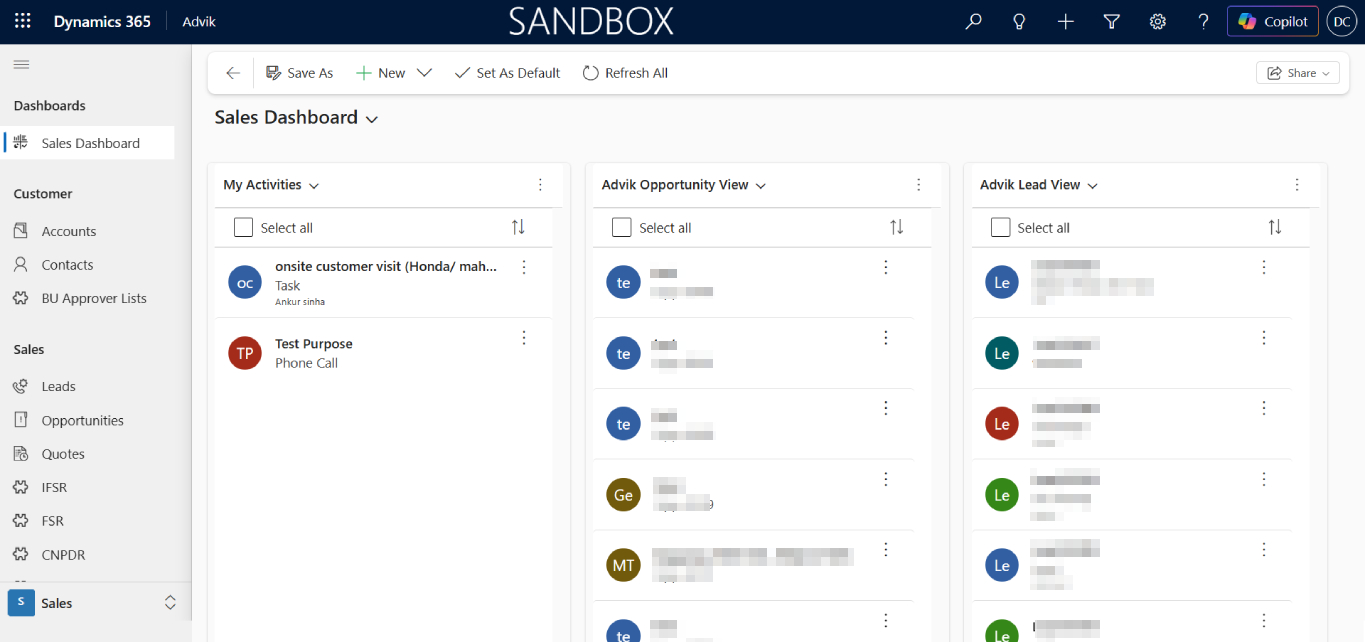Open Advik Opportunity View more options ellipsis
Viewport: 1365px width, 642px height.
click(x=919, y=185)
